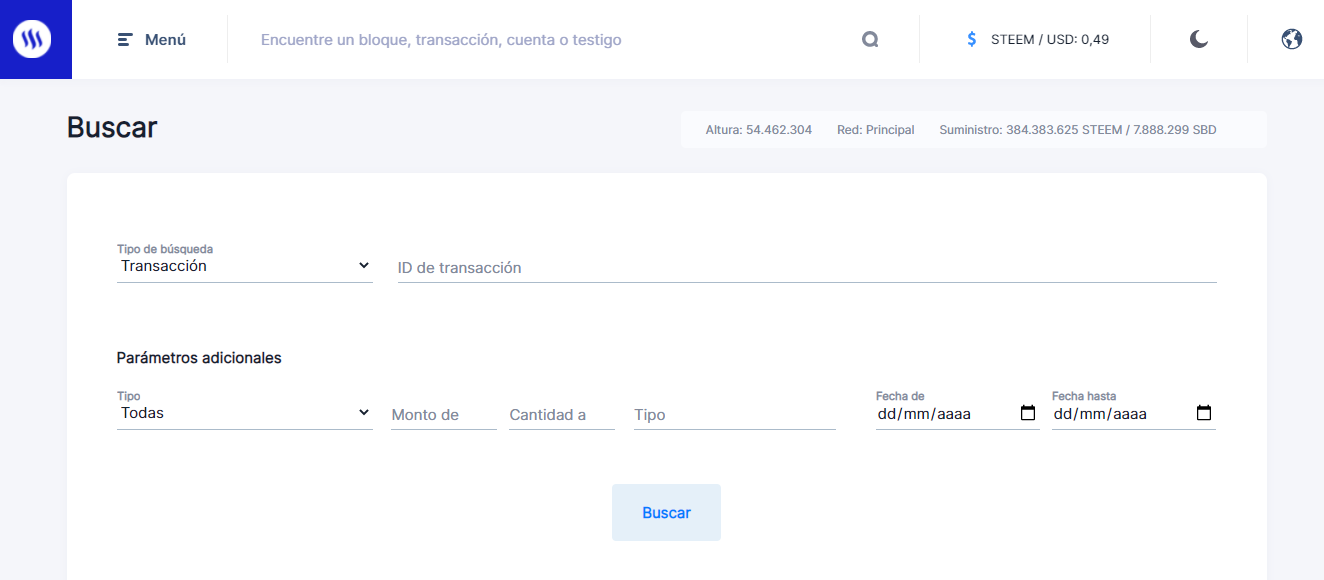Expand the Tipo Todas dropdown
The width and height of the screenshot is (1324, 580).
245,413
